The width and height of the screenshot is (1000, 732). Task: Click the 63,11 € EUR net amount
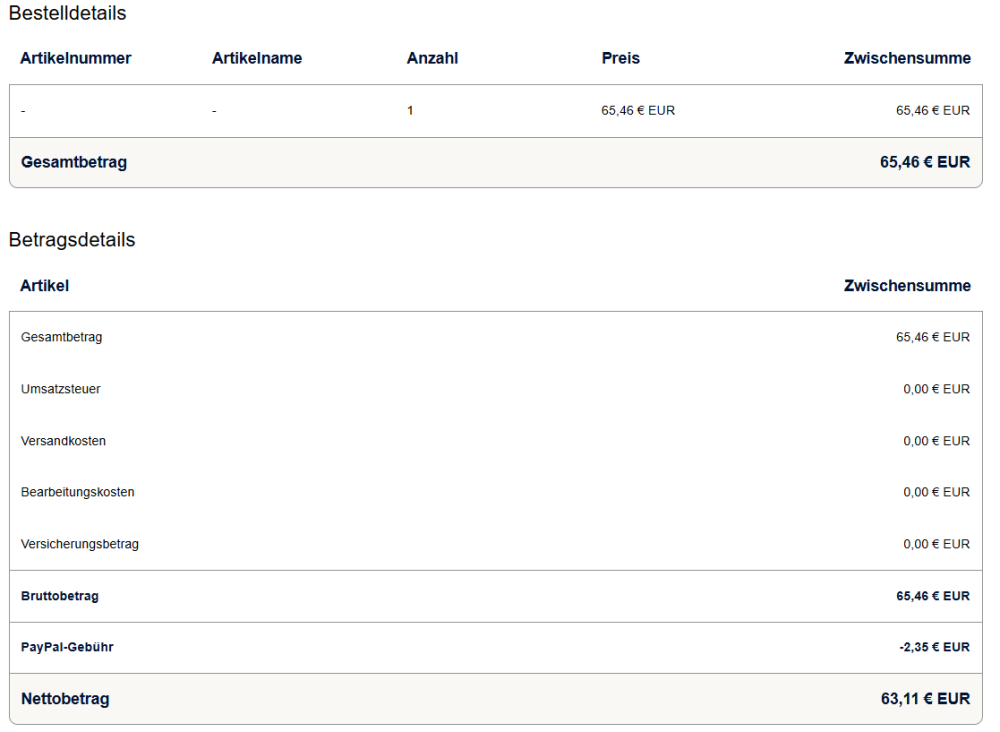925,699
